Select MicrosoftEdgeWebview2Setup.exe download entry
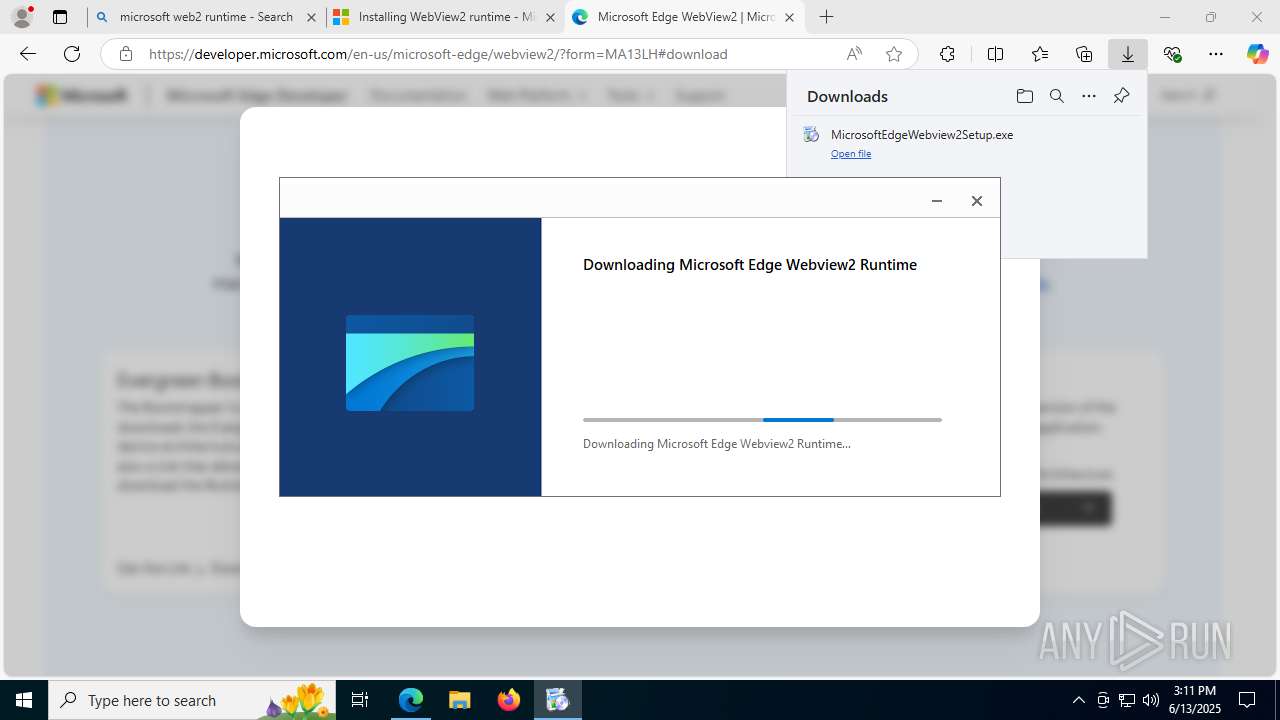Screen dimensions: 1280x720 pos(966,142)
